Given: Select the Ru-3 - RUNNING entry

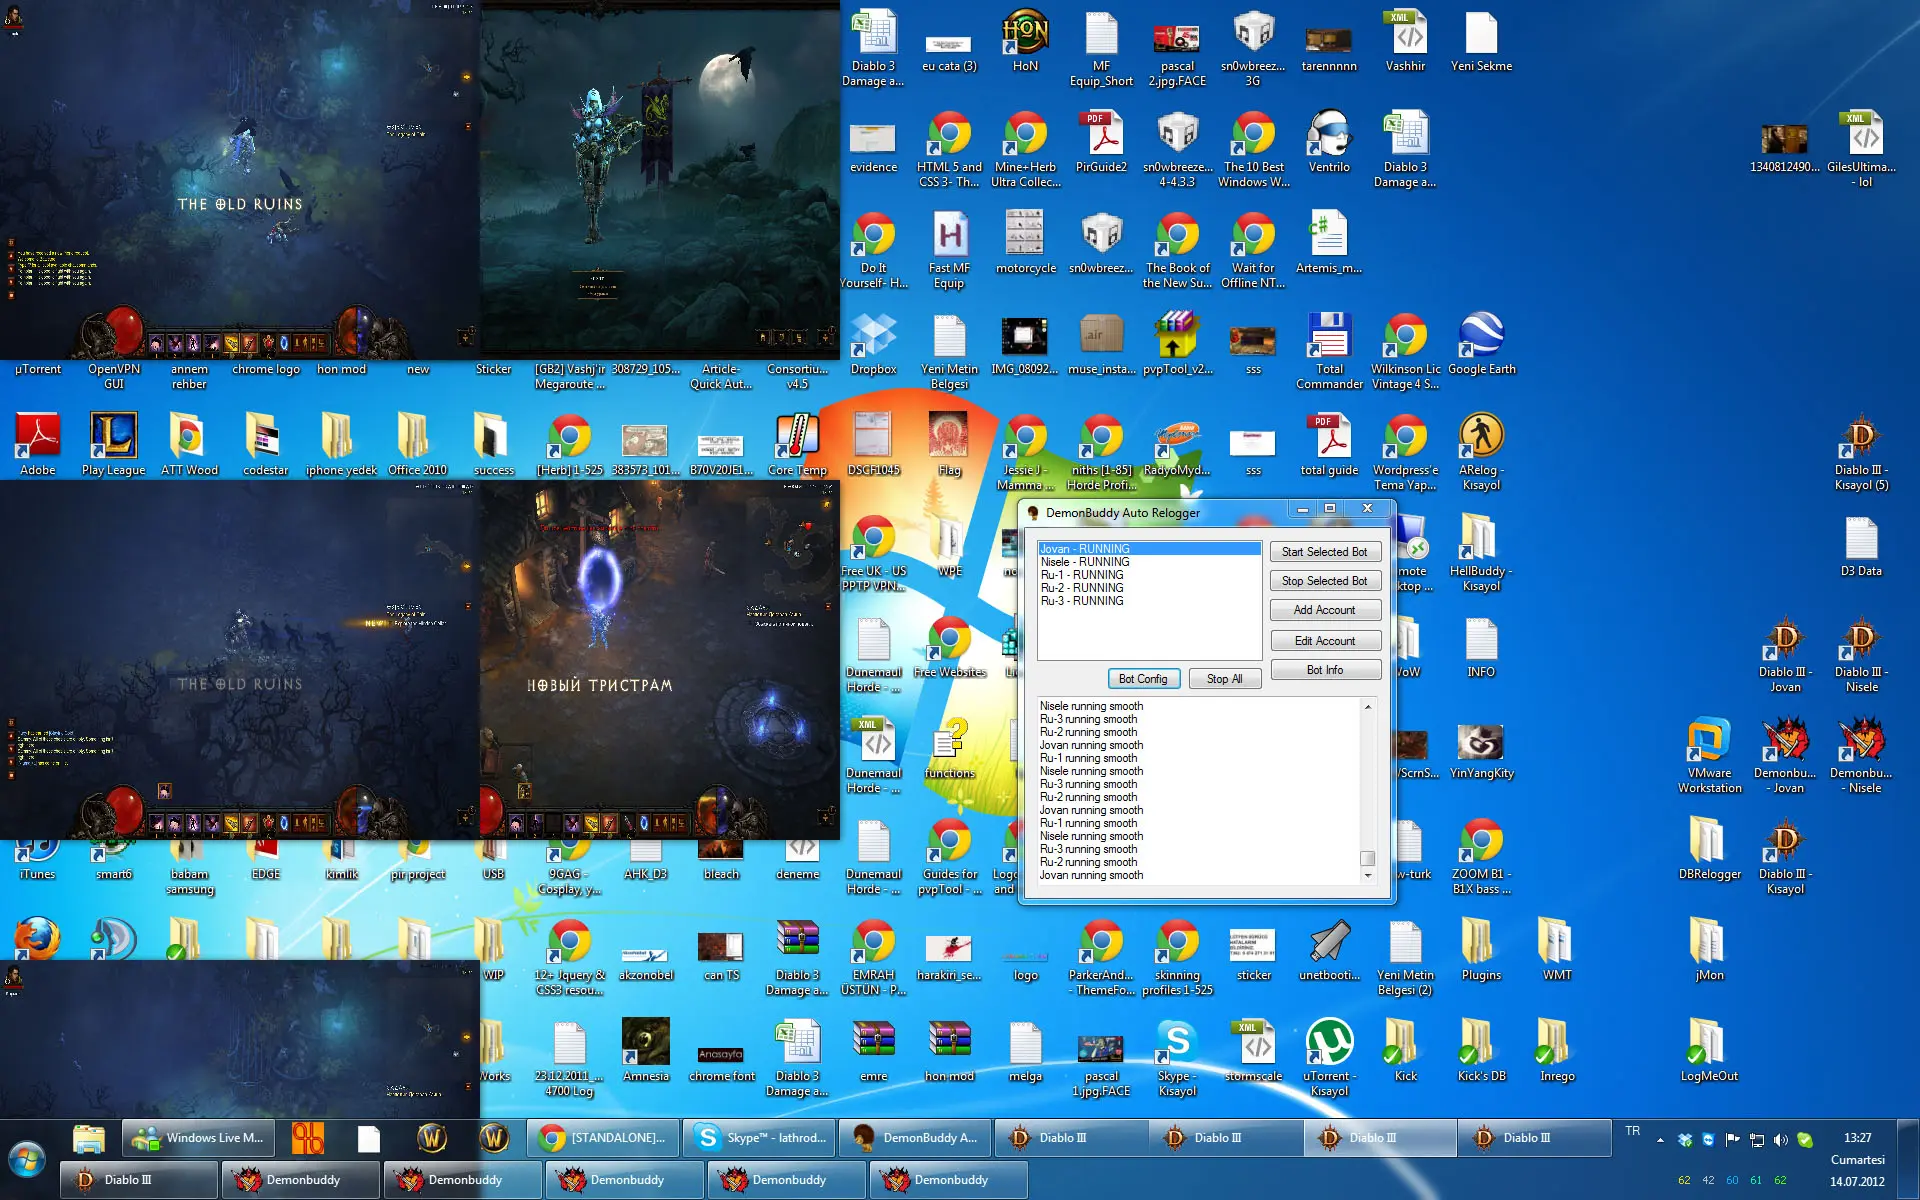Looking at the screenshot, I should [1149, 601].
